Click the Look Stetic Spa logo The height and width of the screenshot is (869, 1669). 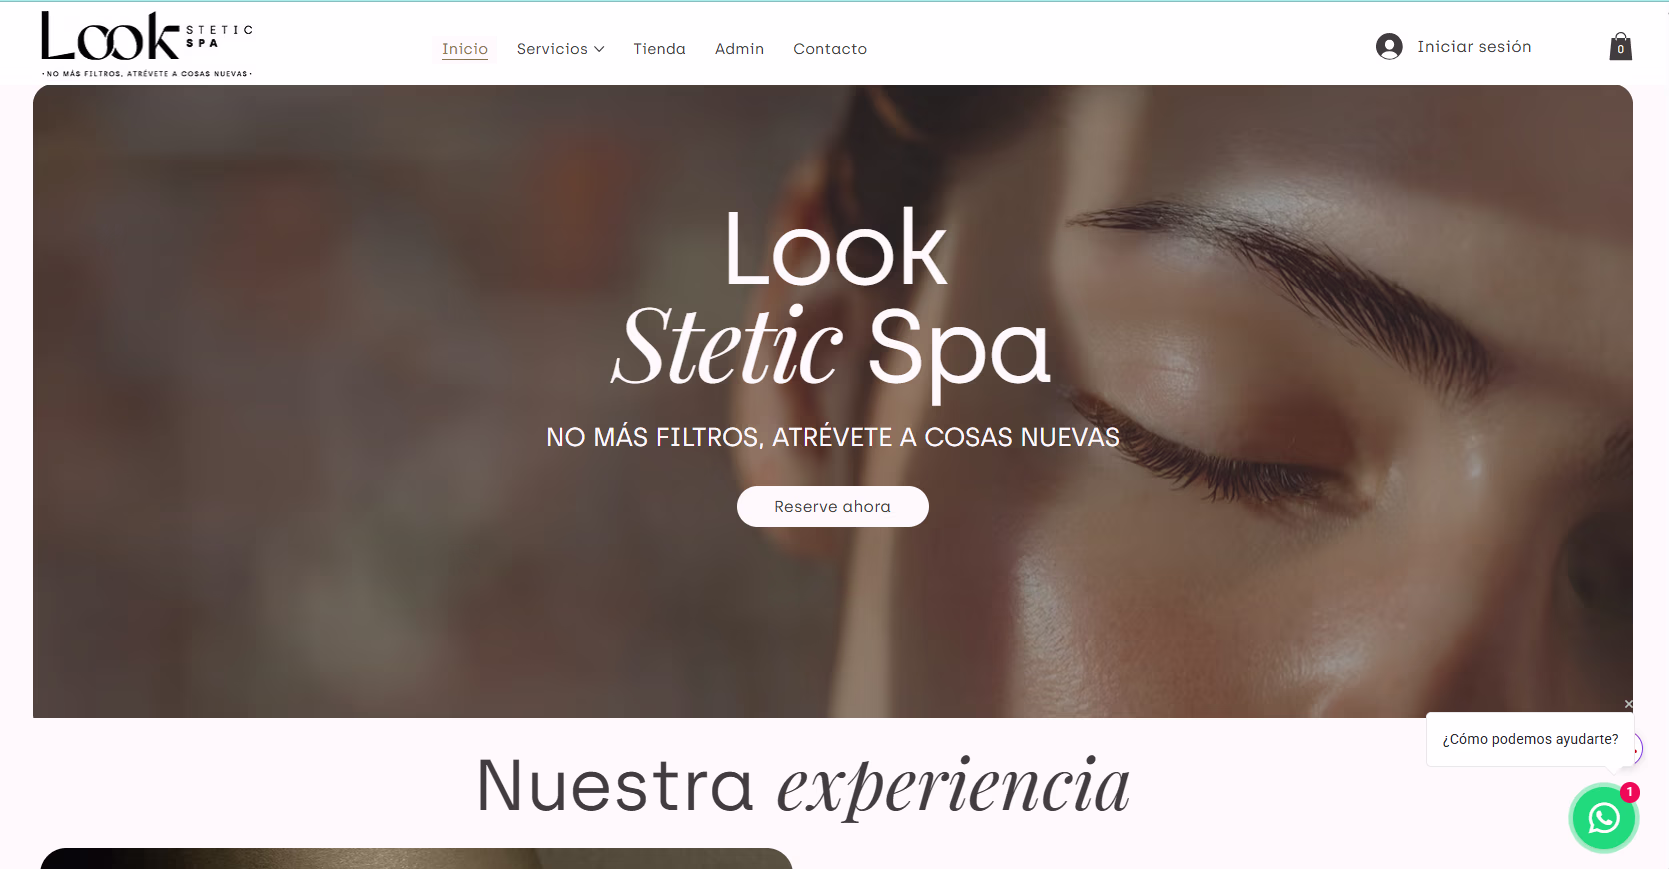point(146,44)
